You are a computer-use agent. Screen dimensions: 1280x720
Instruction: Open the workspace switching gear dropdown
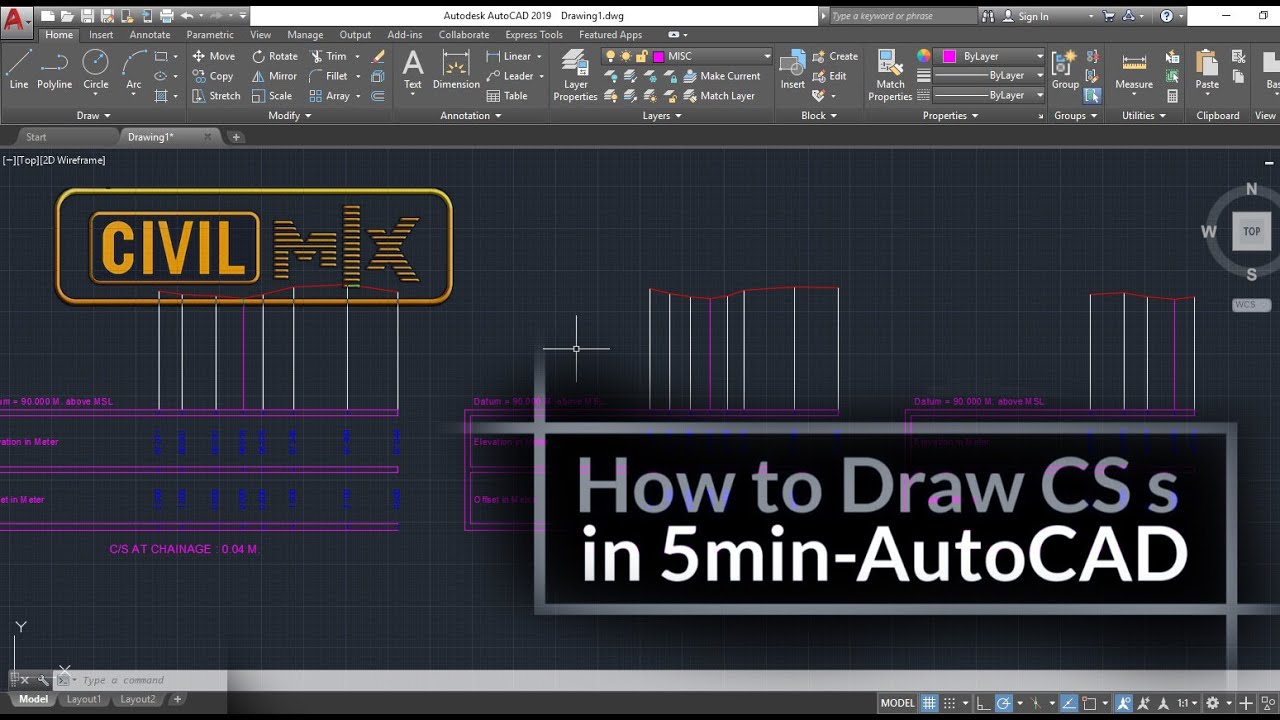(x=1217, y=703)
